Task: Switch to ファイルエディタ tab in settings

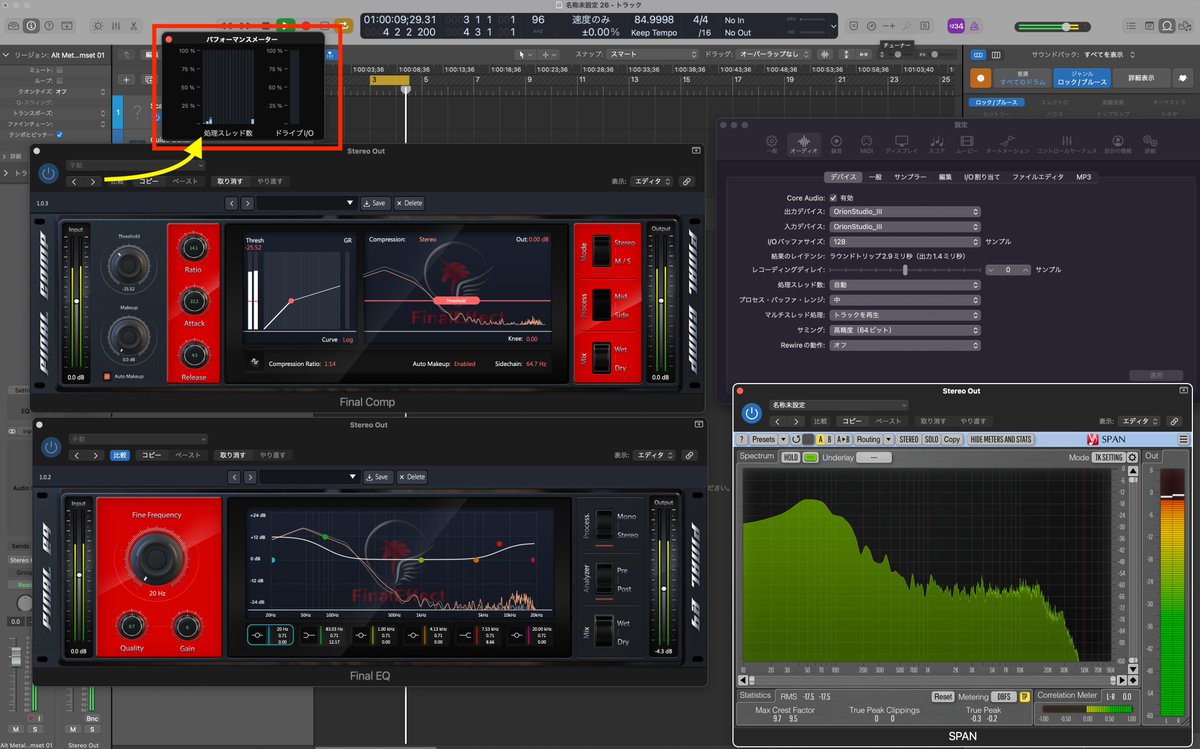Action: pyautogui.click(x=1037, y=176)
